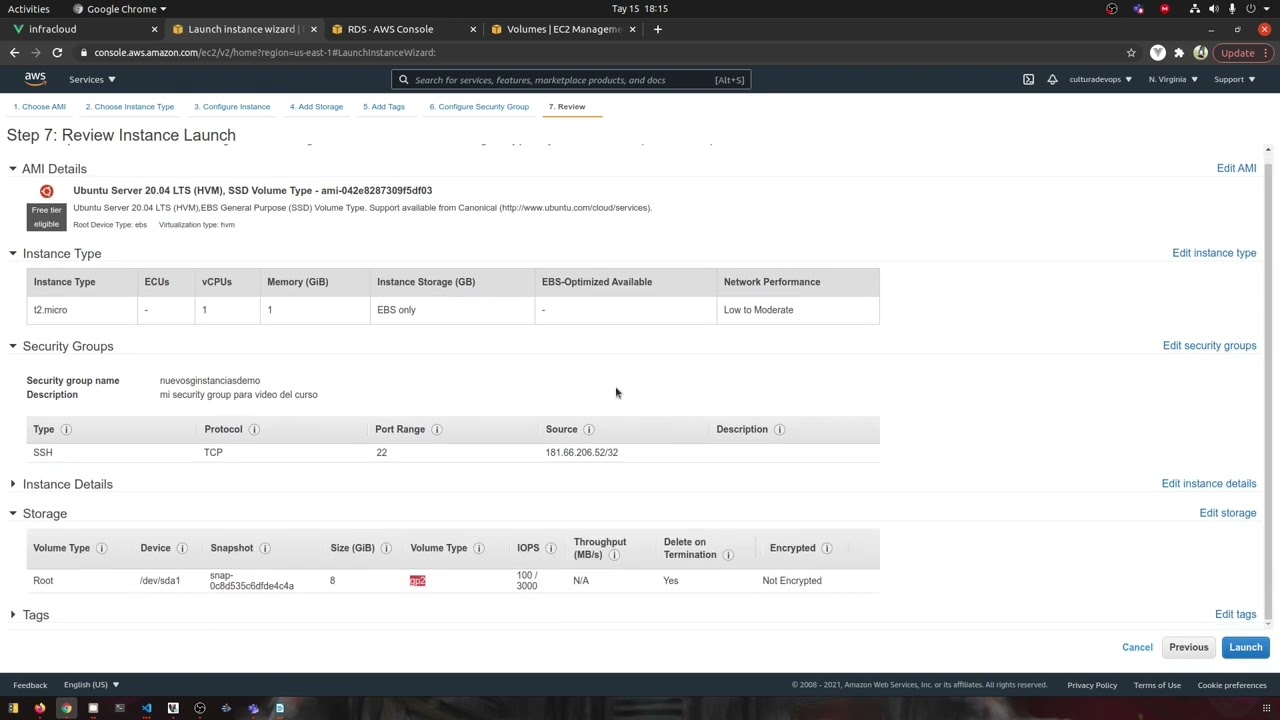1280x720 pixels.
Task: Switch to RDS - AWS Console tab
Action: [403, 29]
